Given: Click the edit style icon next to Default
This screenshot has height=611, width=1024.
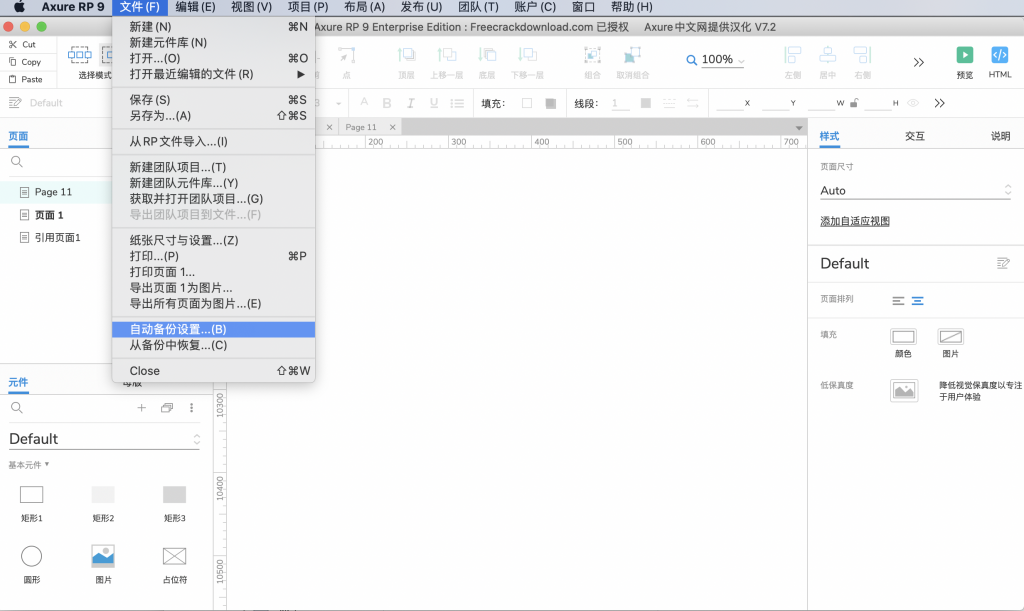Looking at the screenshot, I should (1003, 263).
